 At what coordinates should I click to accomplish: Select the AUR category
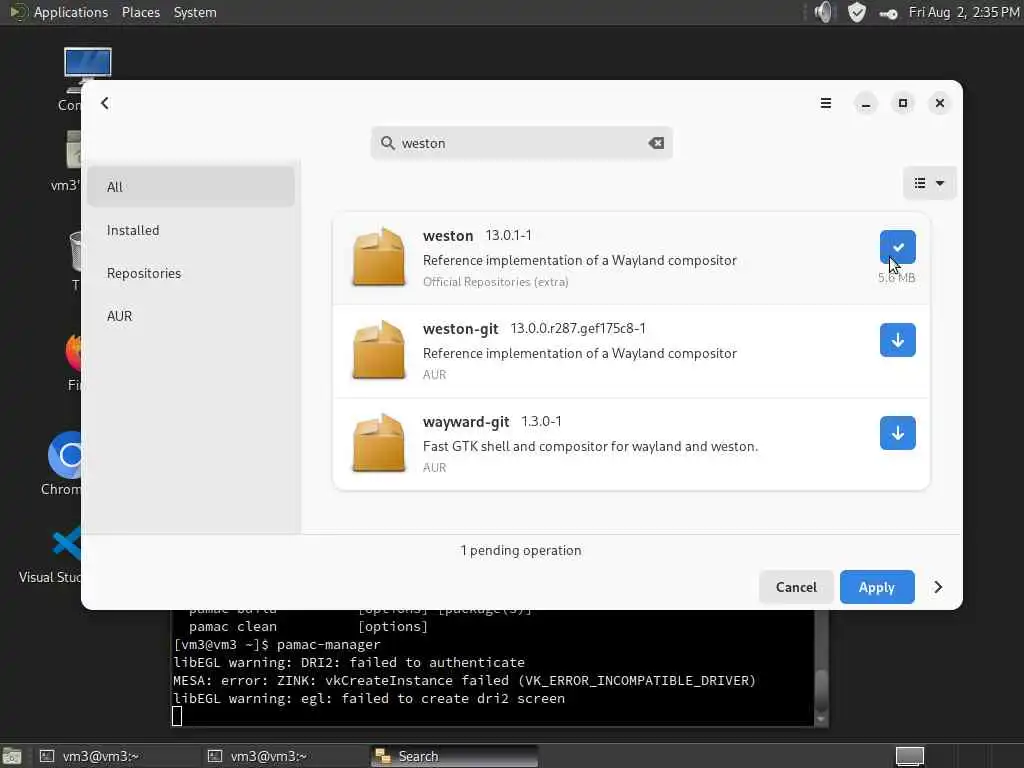191,316
